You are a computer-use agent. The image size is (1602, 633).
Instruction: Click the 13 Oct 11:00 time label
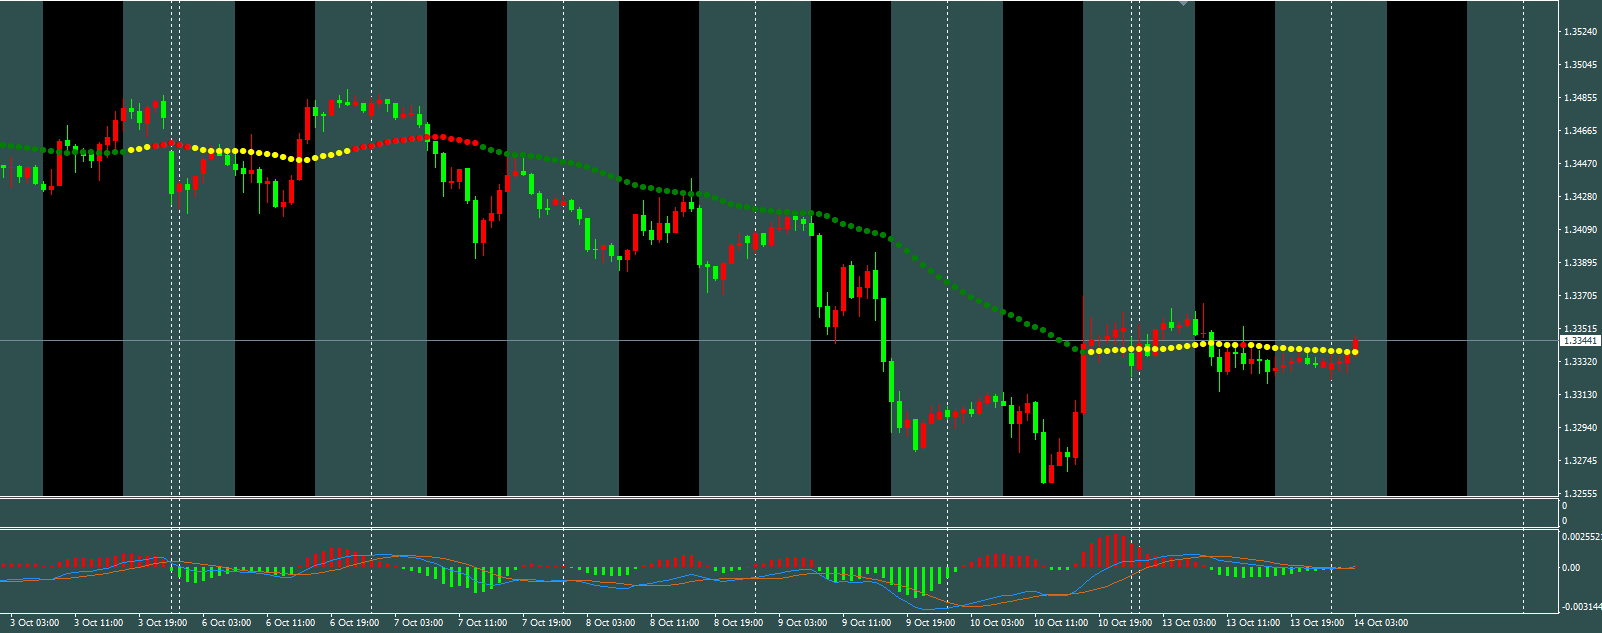(1253, 623)
